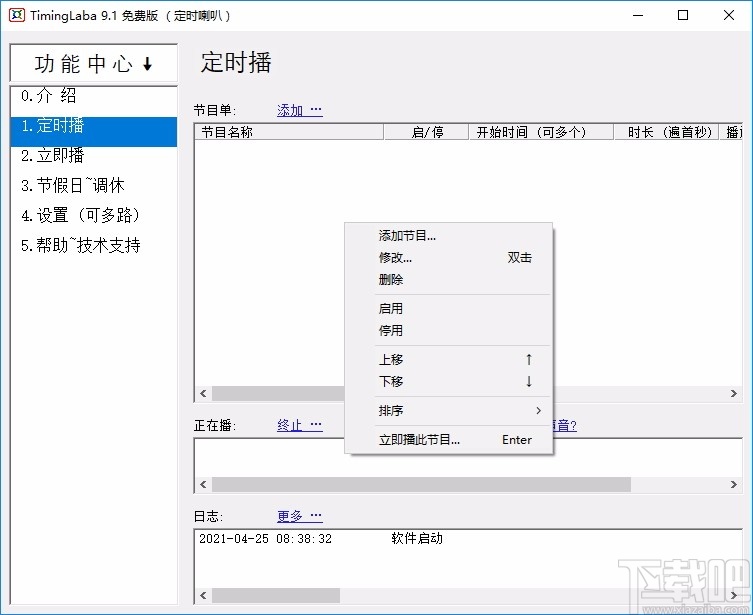The width and height of the screenshot is (753, 615).
Task: Open the 功能中心 dropdown header
Action: (94, 63)
